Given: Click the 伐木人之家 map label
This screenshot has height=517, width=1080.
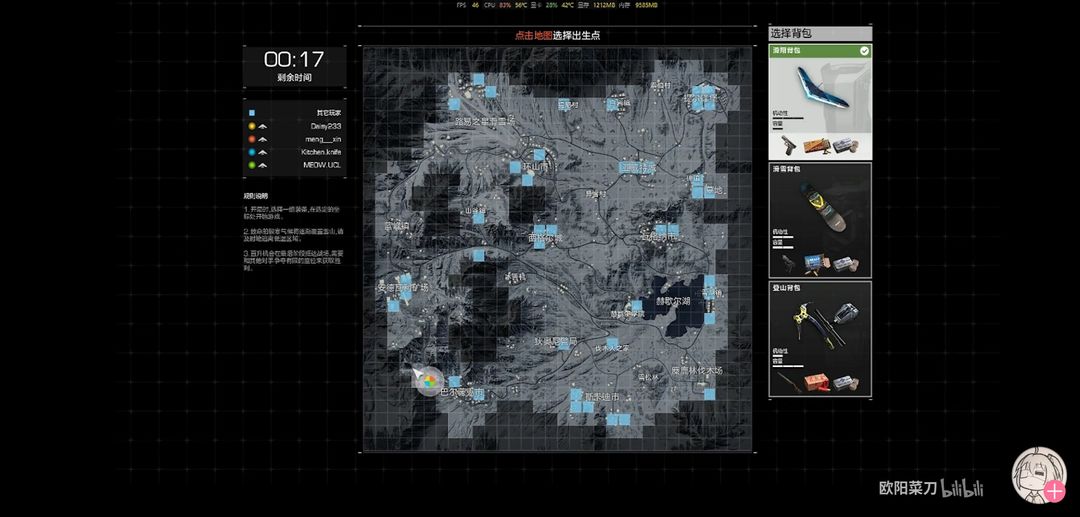Looking at the screenshot, I should point(612,349).
